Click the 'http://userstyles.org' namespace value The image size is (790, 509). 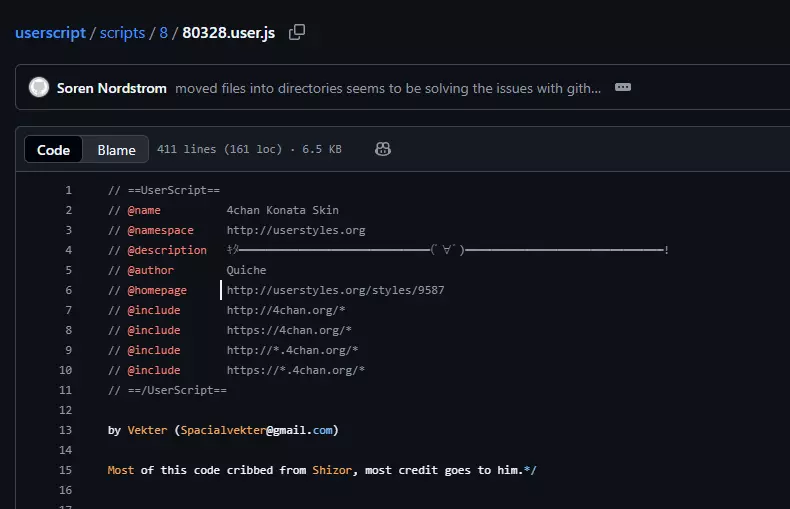(296, 230)
